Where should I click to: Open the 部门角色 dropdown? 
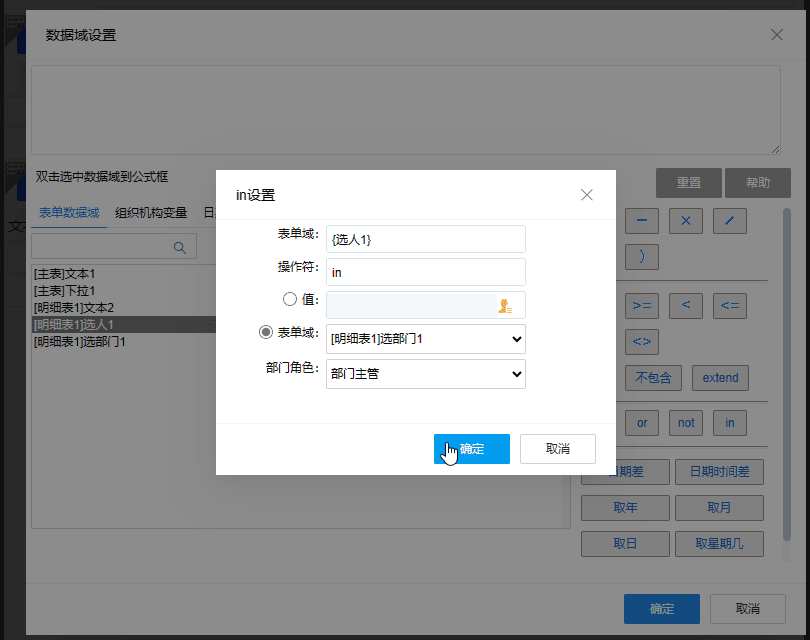(x=426, y=374)
